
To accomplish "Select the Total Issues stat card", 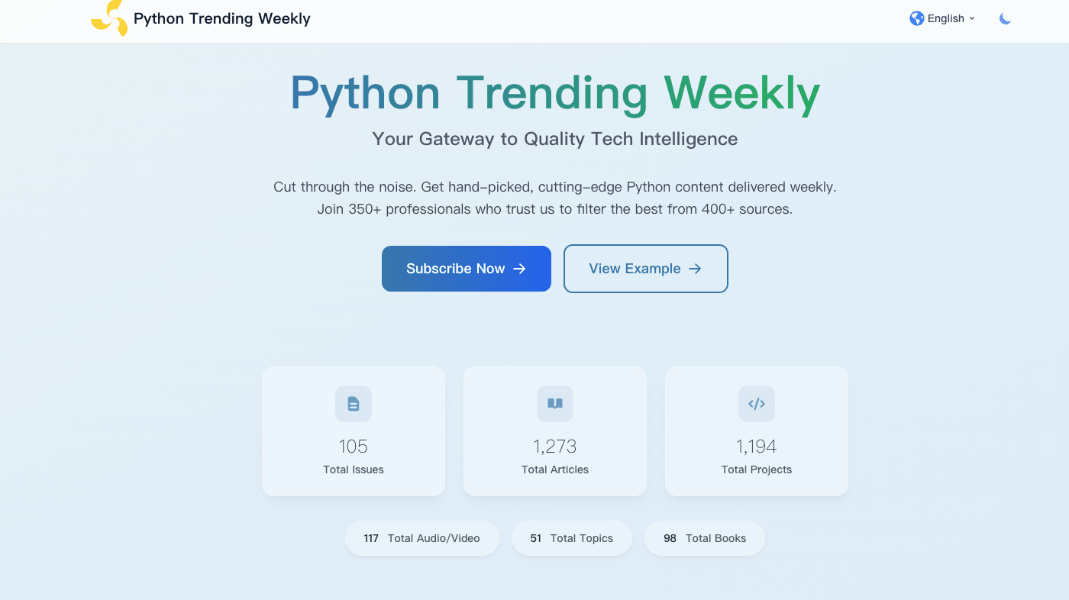I will point(353,431).
